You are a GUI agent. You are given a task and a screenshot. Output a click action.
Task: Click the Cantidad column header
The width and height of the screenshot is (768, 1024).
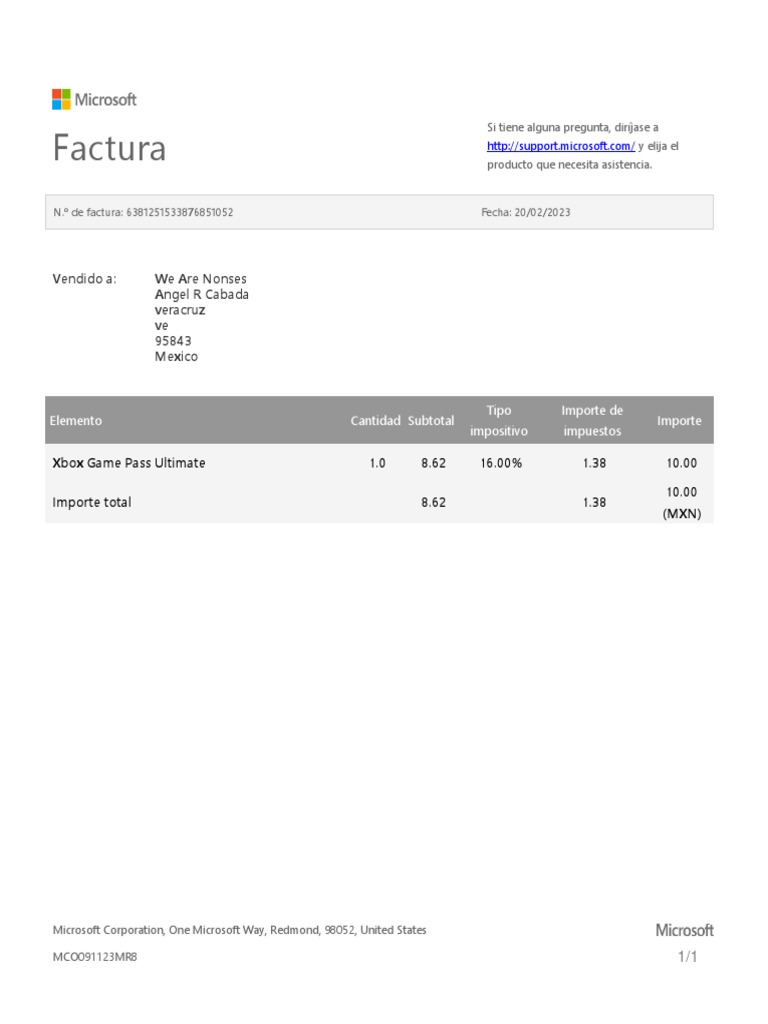(x=376, y=421)
